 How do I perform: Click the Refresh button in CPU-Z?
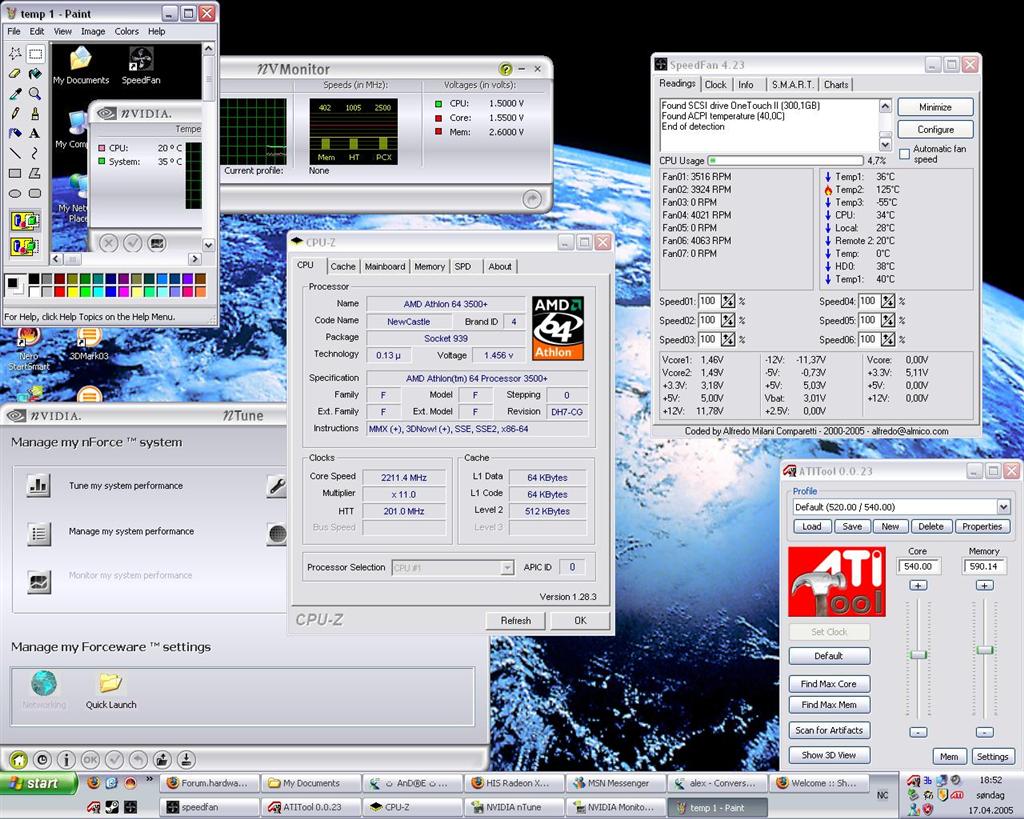tap(515, 620)
